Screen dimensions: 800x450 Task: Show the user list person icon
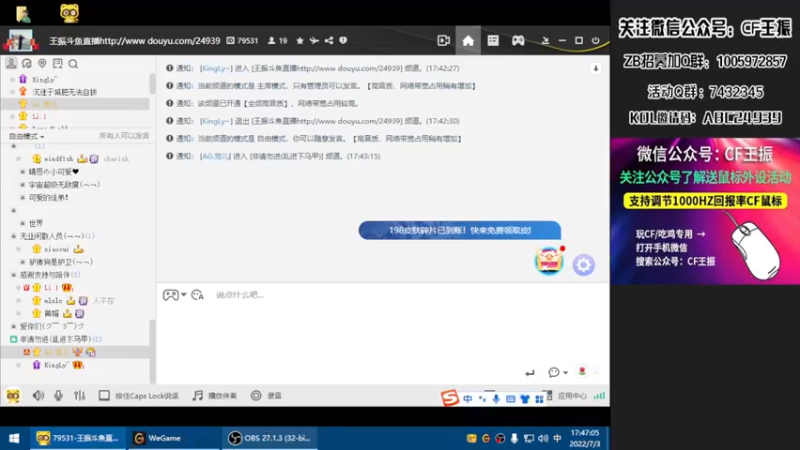click(x=11, y=63)
